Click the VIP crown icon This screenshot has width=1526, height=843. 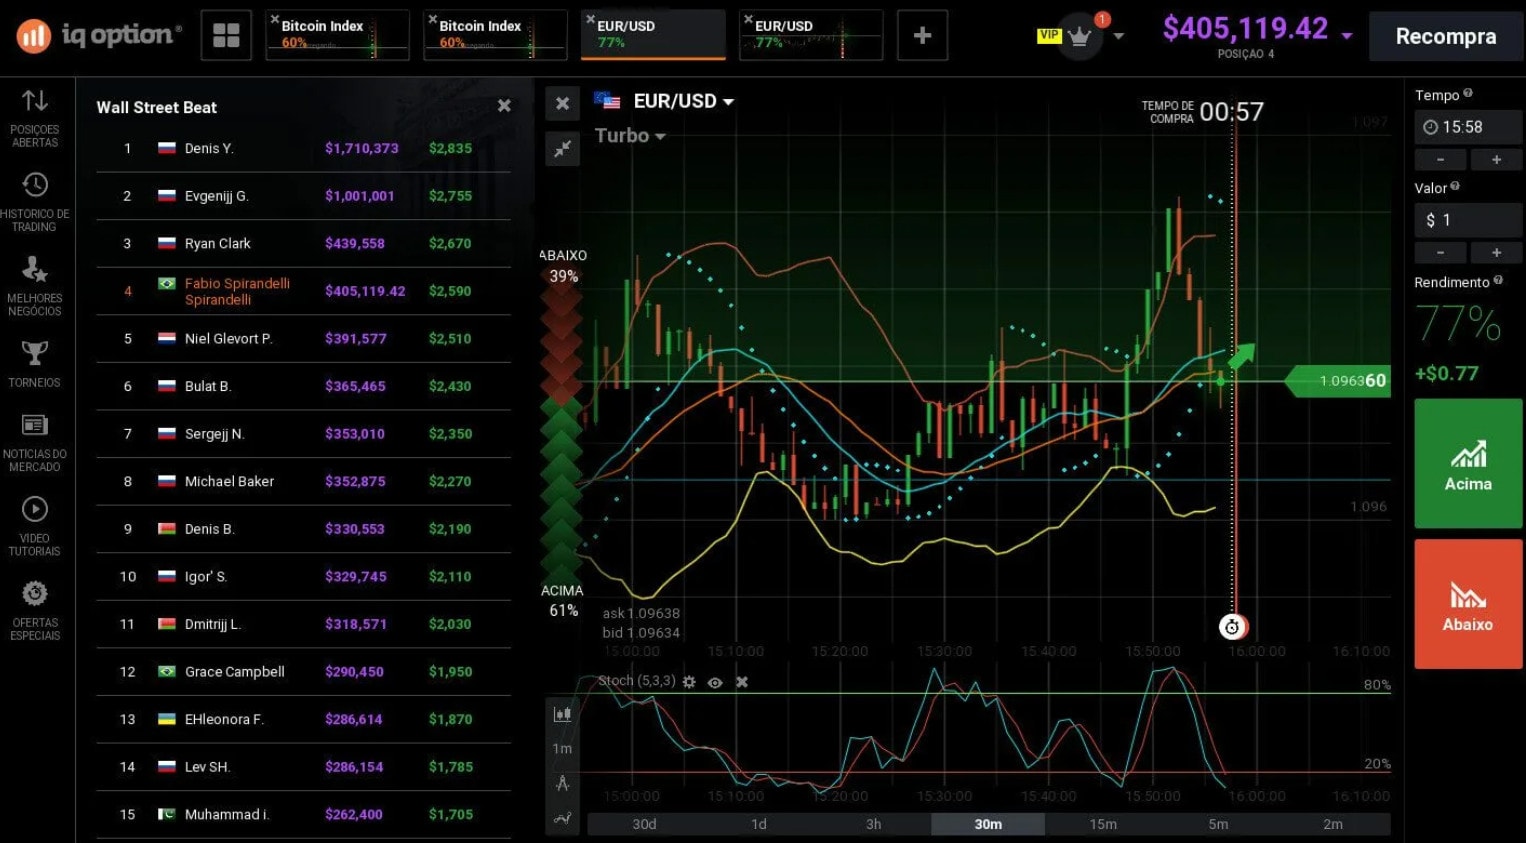1079,37
